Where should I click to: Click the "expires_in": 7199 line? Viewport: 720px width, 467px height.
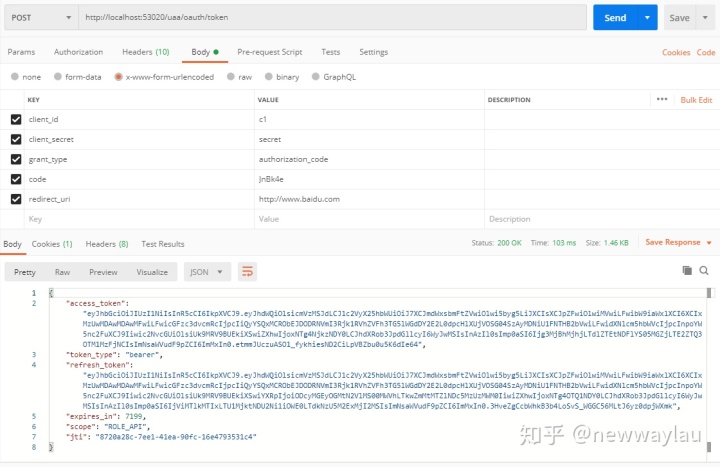tap(106, 416)
